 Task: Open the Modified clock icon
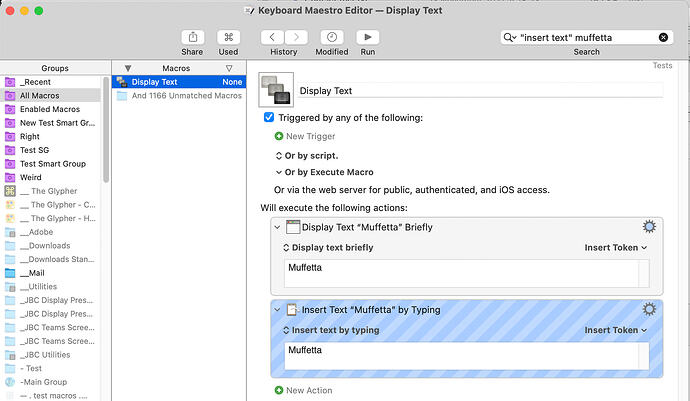coord(331,37)
